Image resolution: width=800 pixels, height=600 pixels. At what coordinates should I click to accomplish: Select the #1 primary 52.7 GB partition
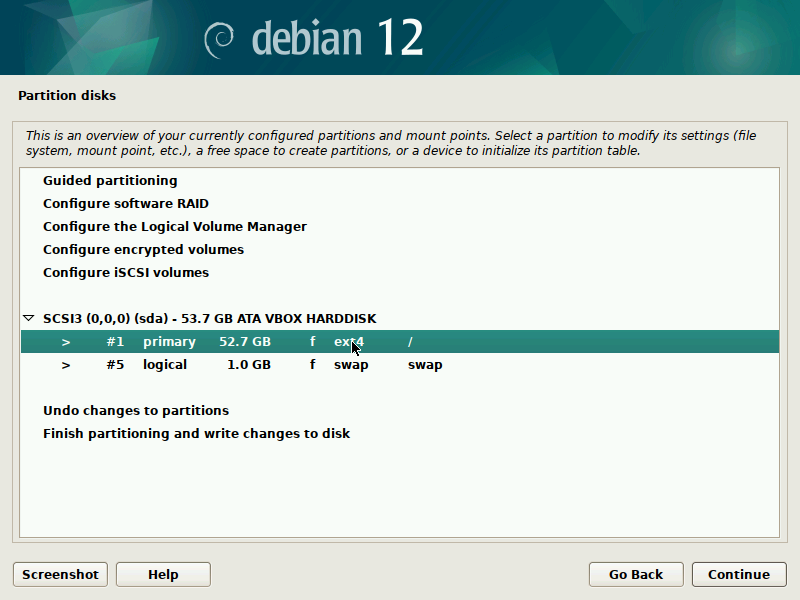tap(400, 341)
